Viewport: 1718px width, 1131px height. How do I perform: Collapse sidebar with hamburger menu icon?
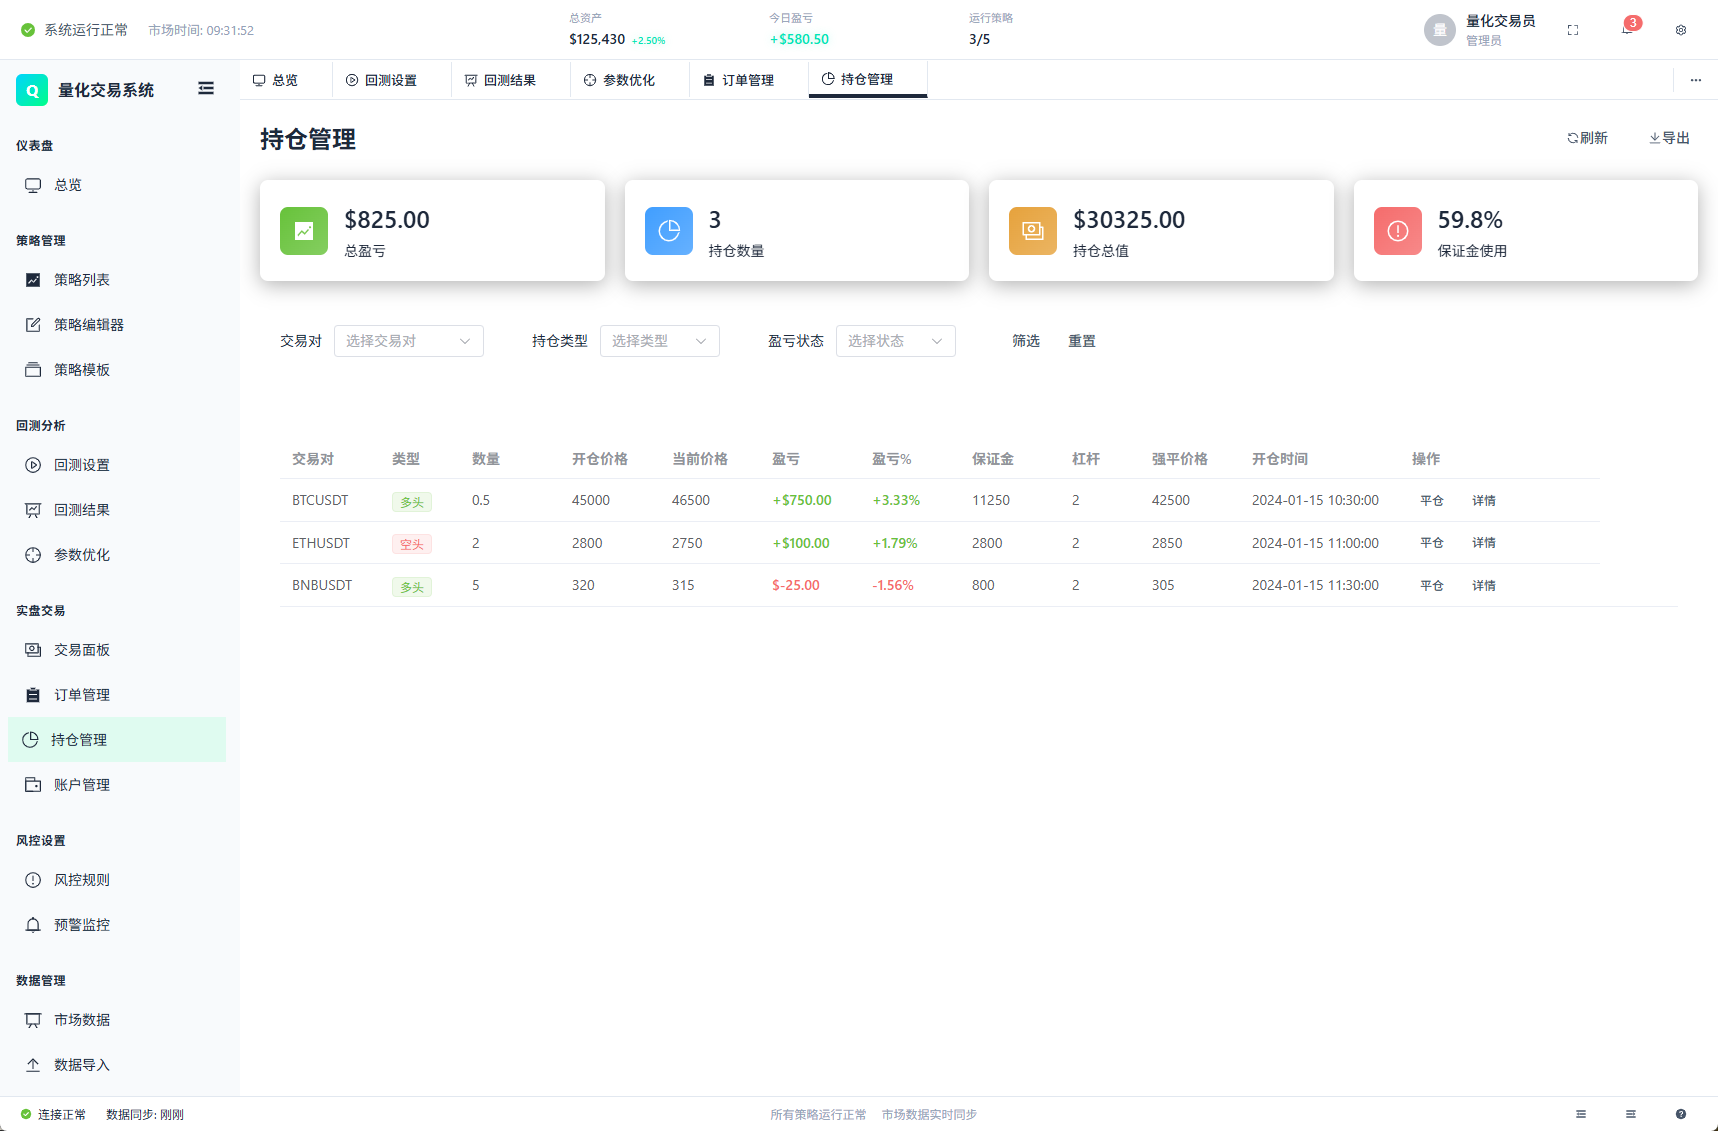coord(206,89)
